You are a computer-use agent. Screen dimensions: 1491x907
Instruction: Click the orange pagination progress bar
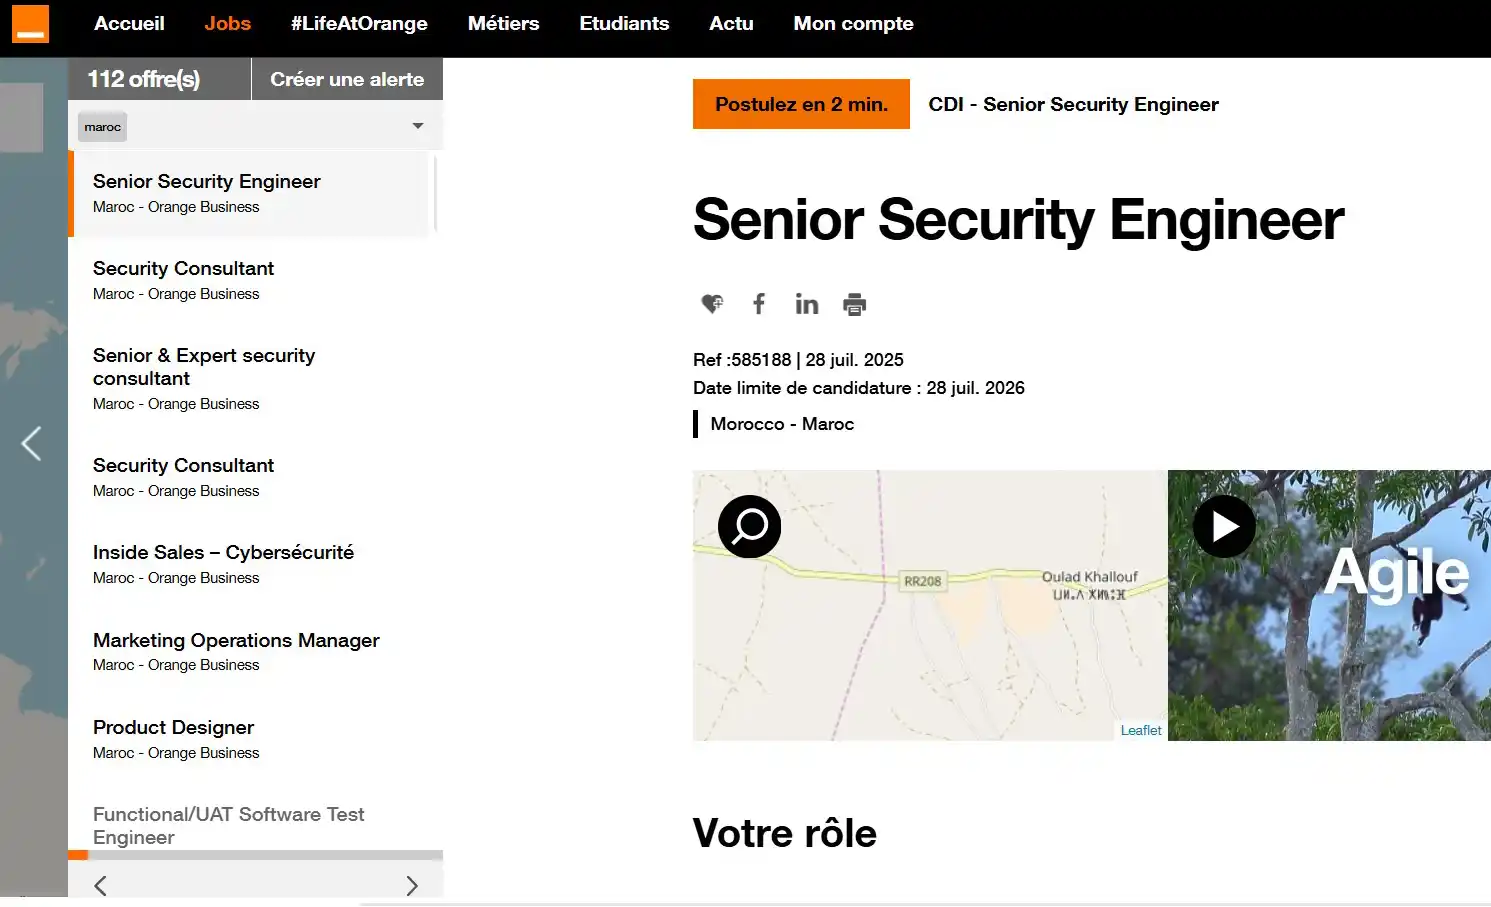[x=78, y=855]
